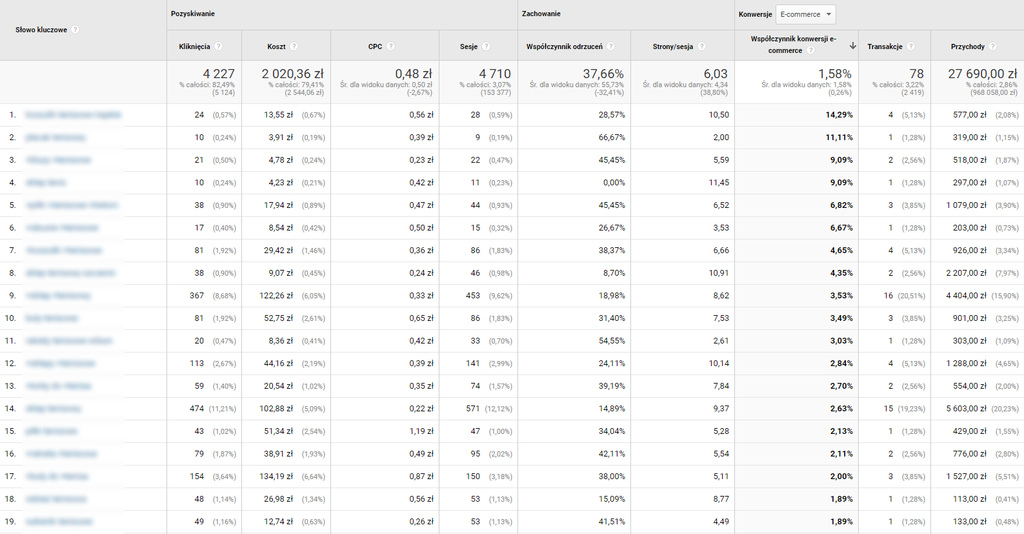The width and height of the screenshot is (1024, 534).
Task: Sort table by Przychody column
Action: pos(968,46)
